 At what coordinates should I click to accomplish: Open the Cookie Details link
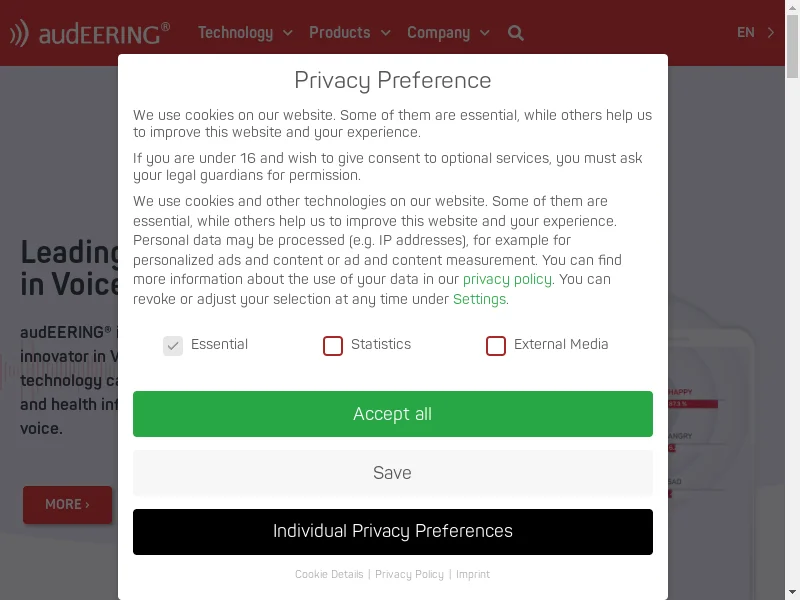(329, 574)
